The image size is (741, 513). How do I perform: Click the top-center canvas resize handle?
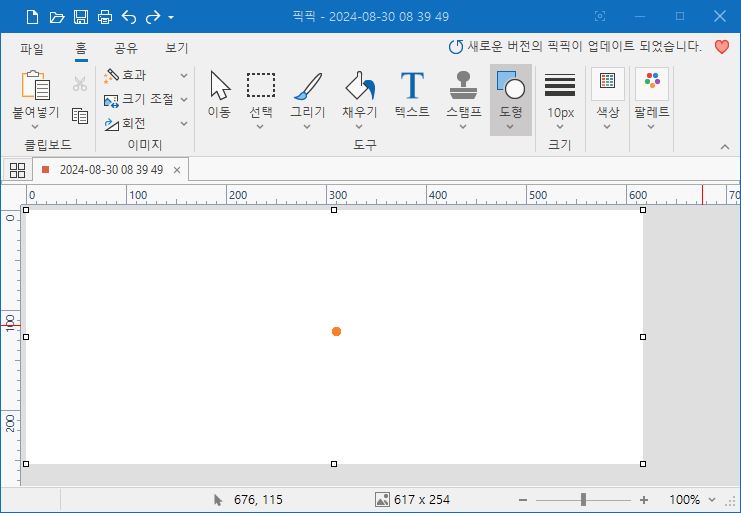334,210
